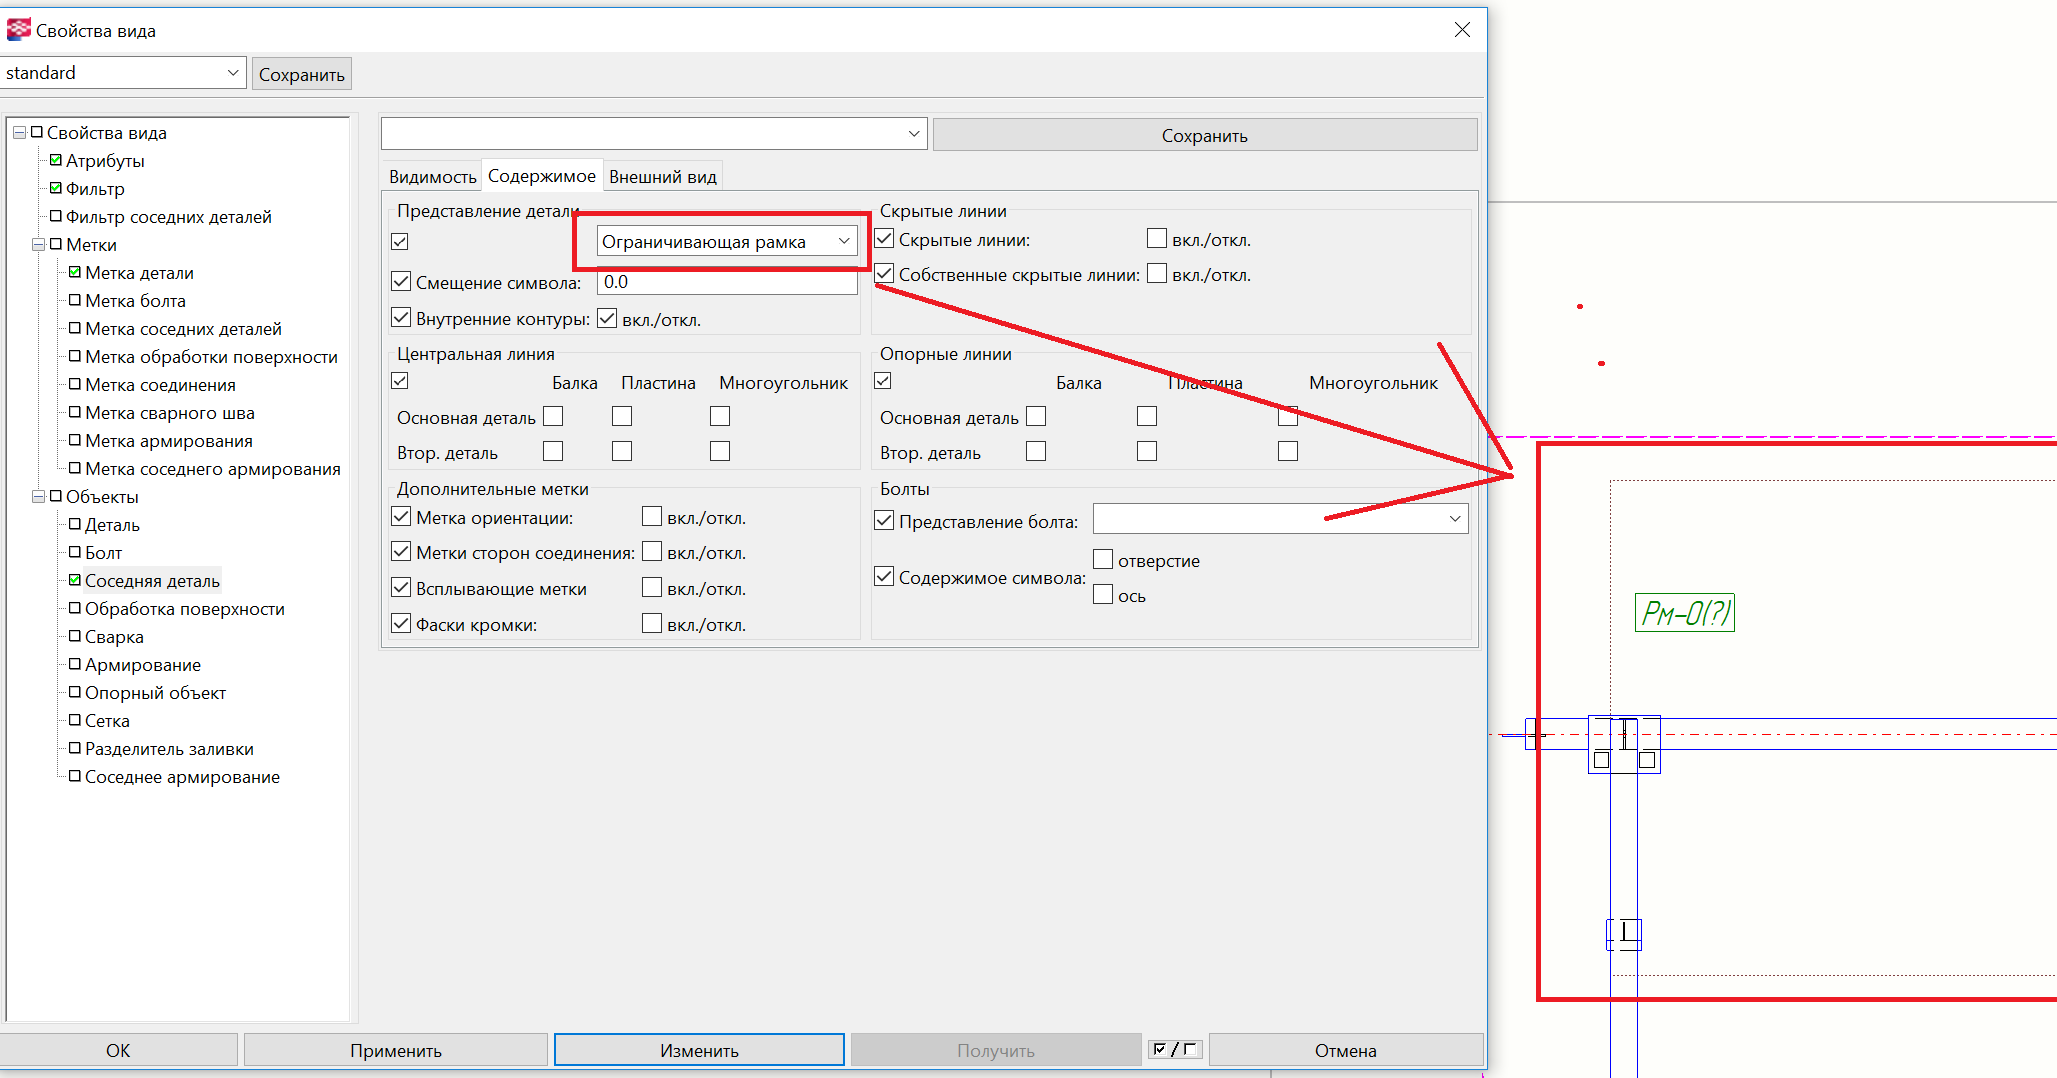Screen dimensions: 2057x1078
Task: Switch to the Видимость tab
Action: point(432,177)
